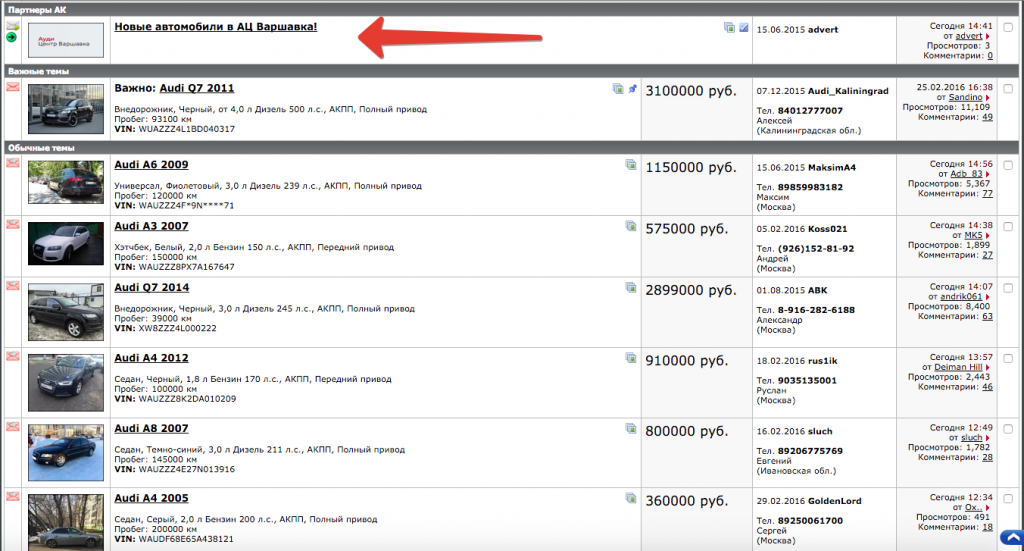Screen dimensions: 1024x551
Task: Click the Audi A8 2007 photo thumbnail
Action: [66, 452]
